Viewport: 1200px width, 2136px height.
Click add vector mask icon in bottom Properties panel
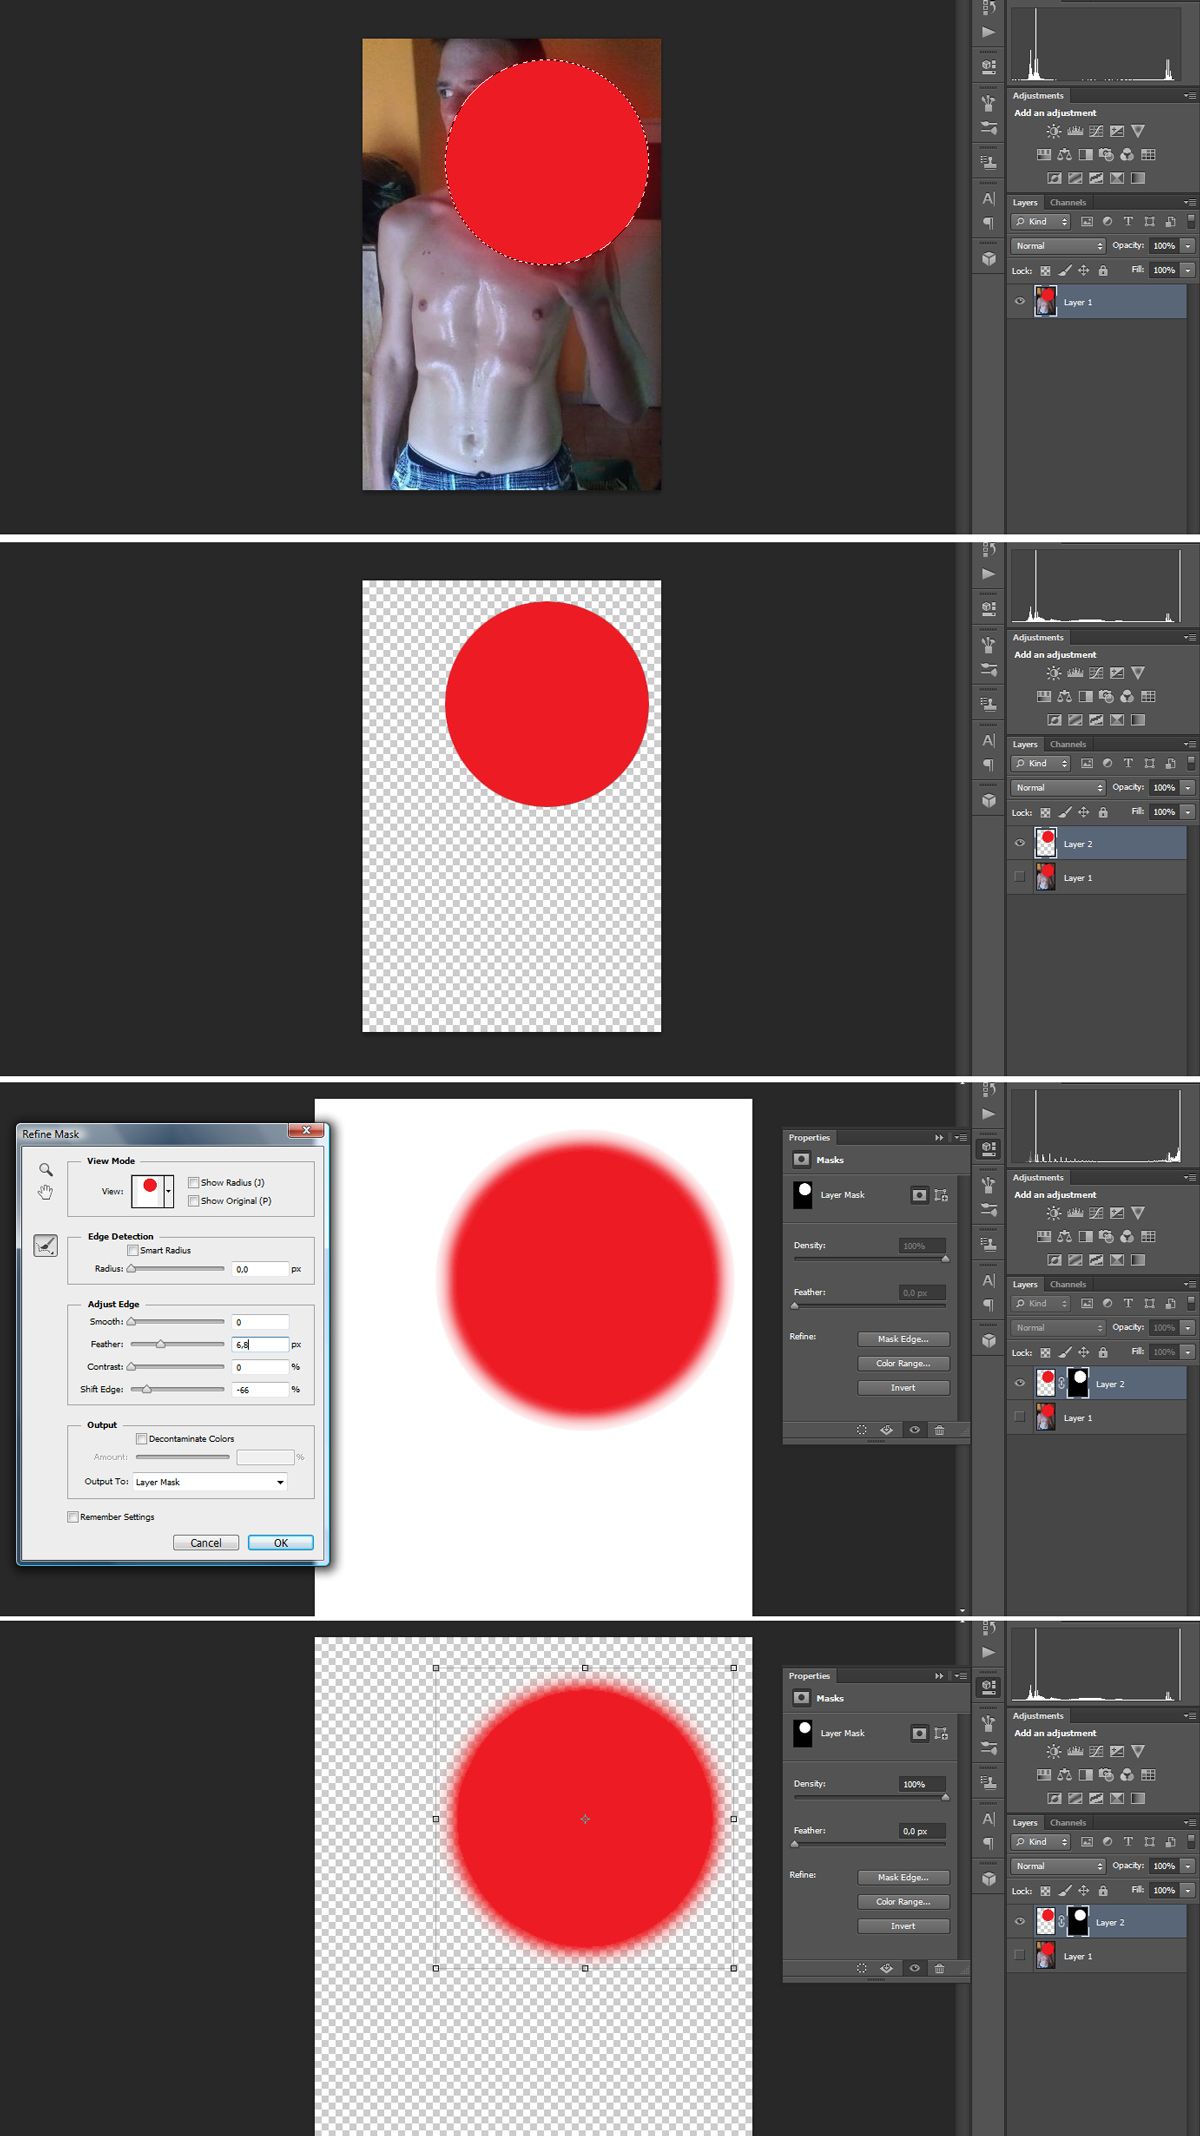[x=941, y=1733]
